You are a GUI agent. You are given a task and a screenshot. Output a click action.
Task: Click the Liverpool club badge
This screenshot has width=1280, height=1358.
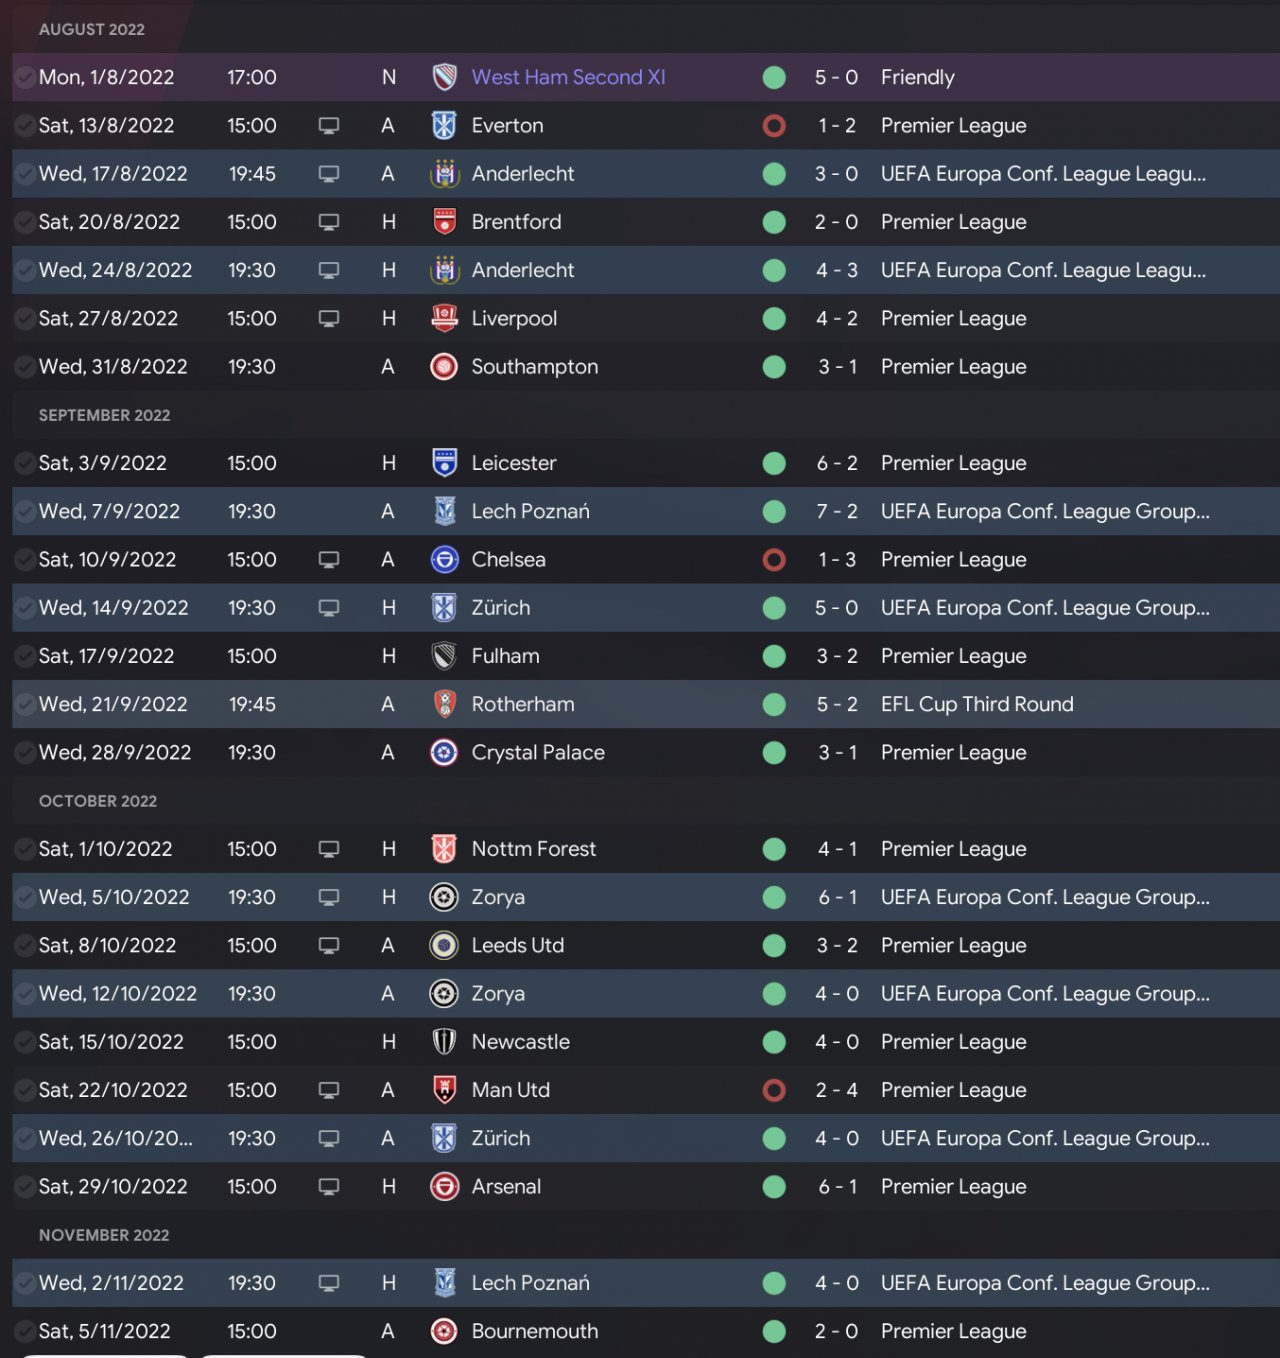point(444,319)
